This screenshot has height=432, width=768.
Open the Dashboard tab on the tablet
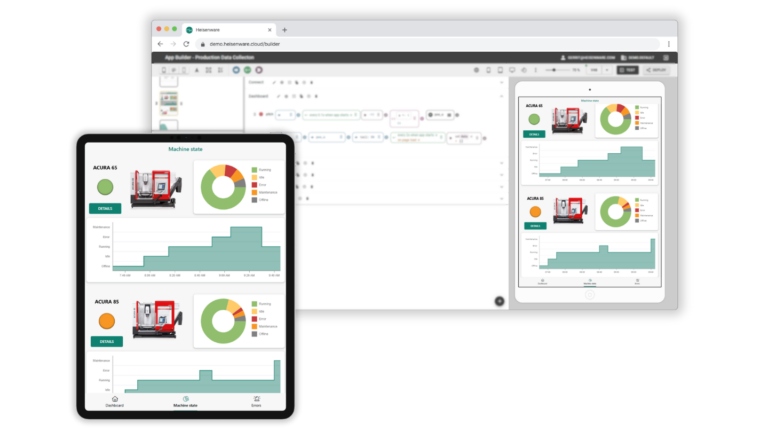coord(115,401)
